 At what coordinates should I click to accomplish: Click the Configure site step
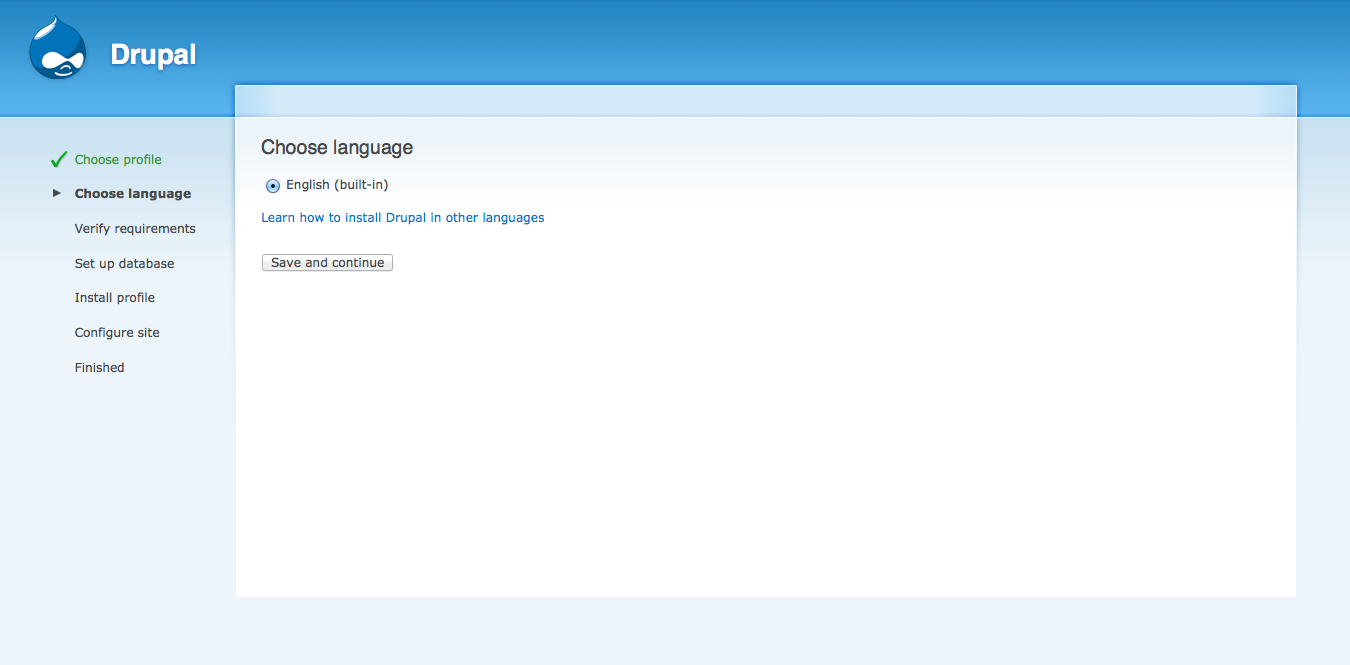pyautogui.click(x=117, y=332)
